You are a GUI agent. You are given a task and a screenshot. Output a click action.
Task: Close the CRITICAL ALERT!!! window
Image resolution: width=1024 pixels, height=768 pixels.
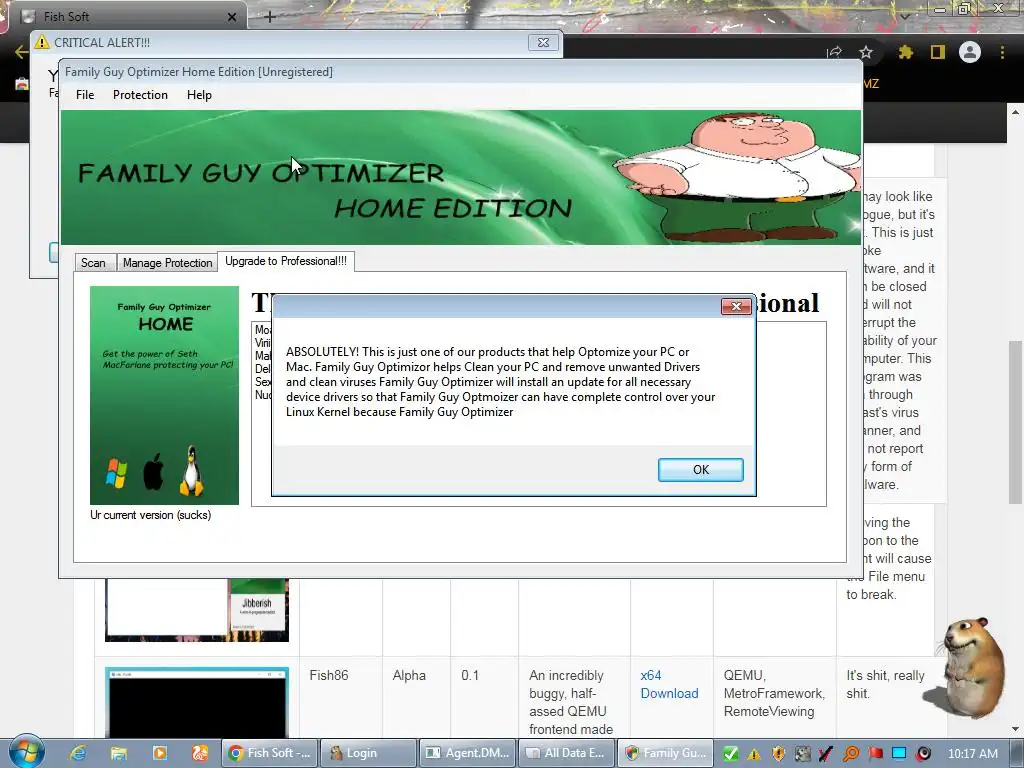coord(543,42)
